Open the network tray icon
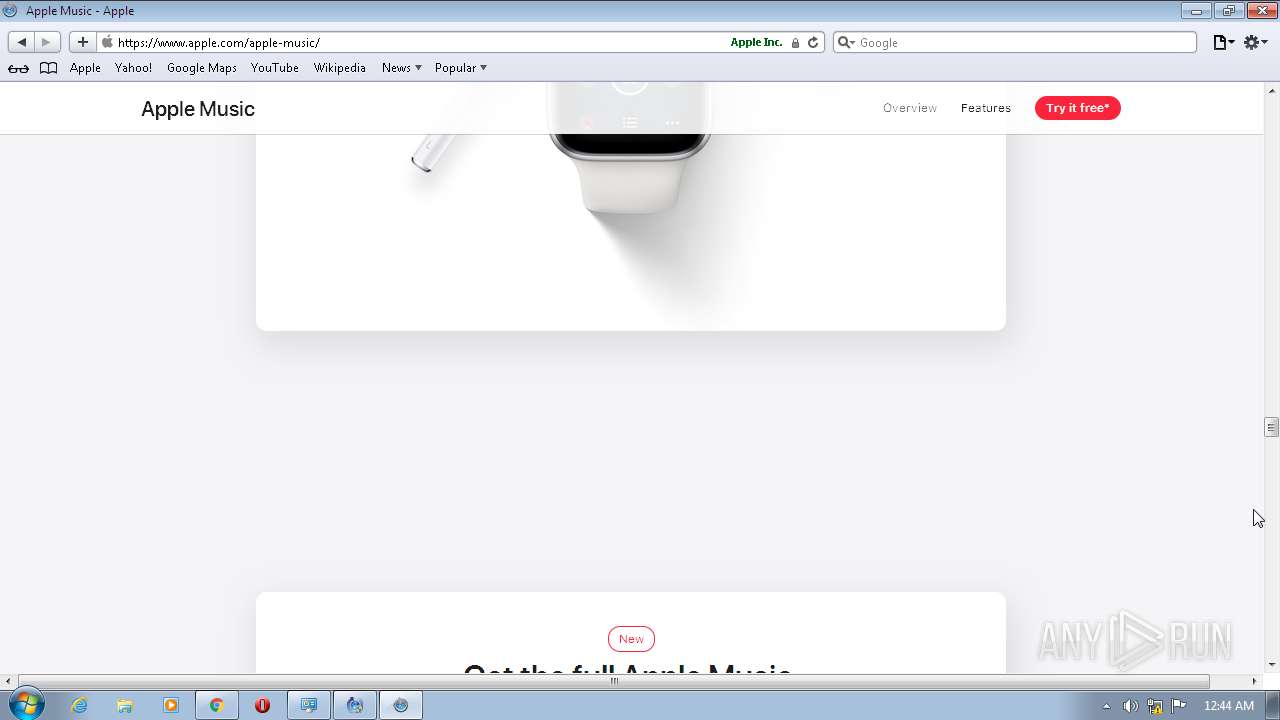 [x=1155, y=706]
